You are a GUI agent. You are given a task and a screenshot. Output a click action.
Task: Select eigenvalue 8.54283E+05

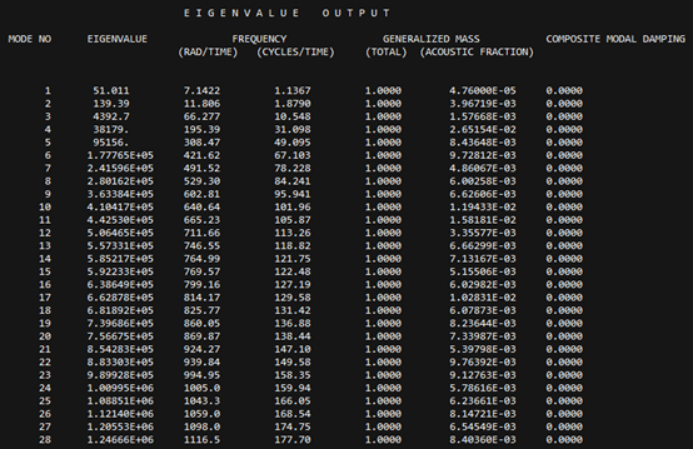tap(120, 349)
